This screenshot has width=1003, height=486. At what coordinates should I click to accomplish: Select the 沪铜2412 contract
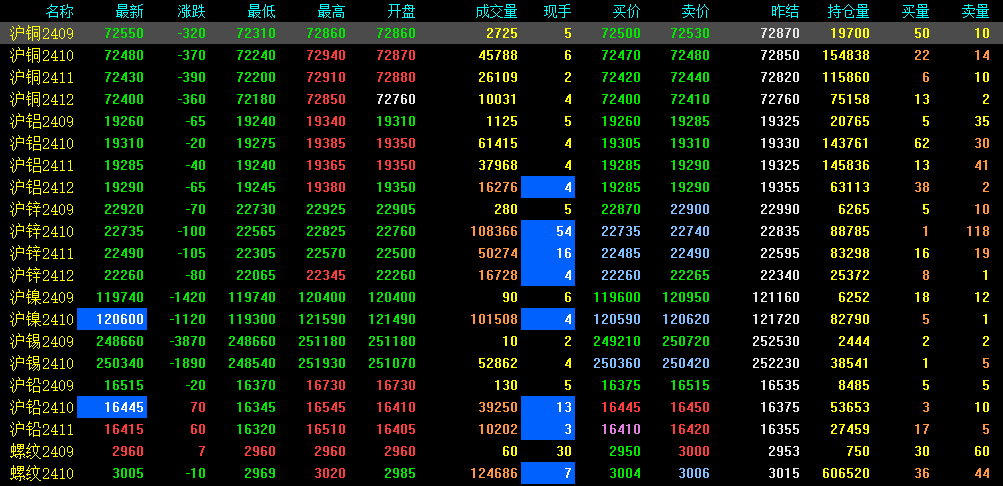click(42, 100)
